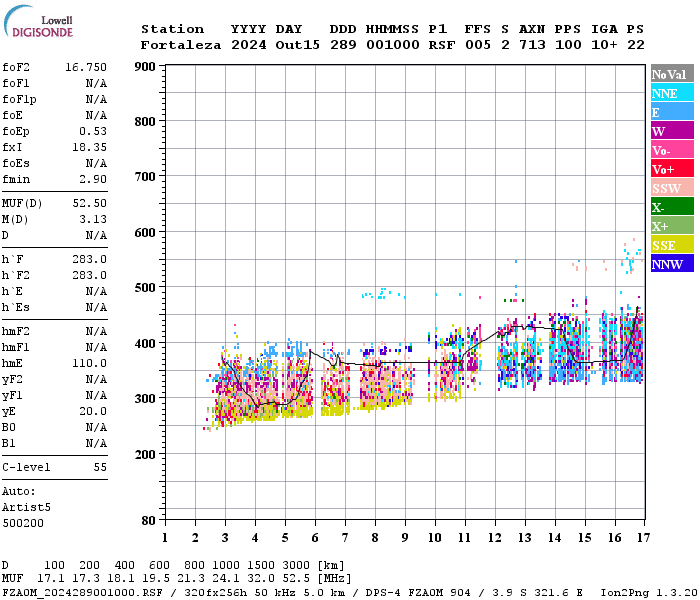
Task: Click the 17 frequency axis label
Action: click(x=643, y=538)
